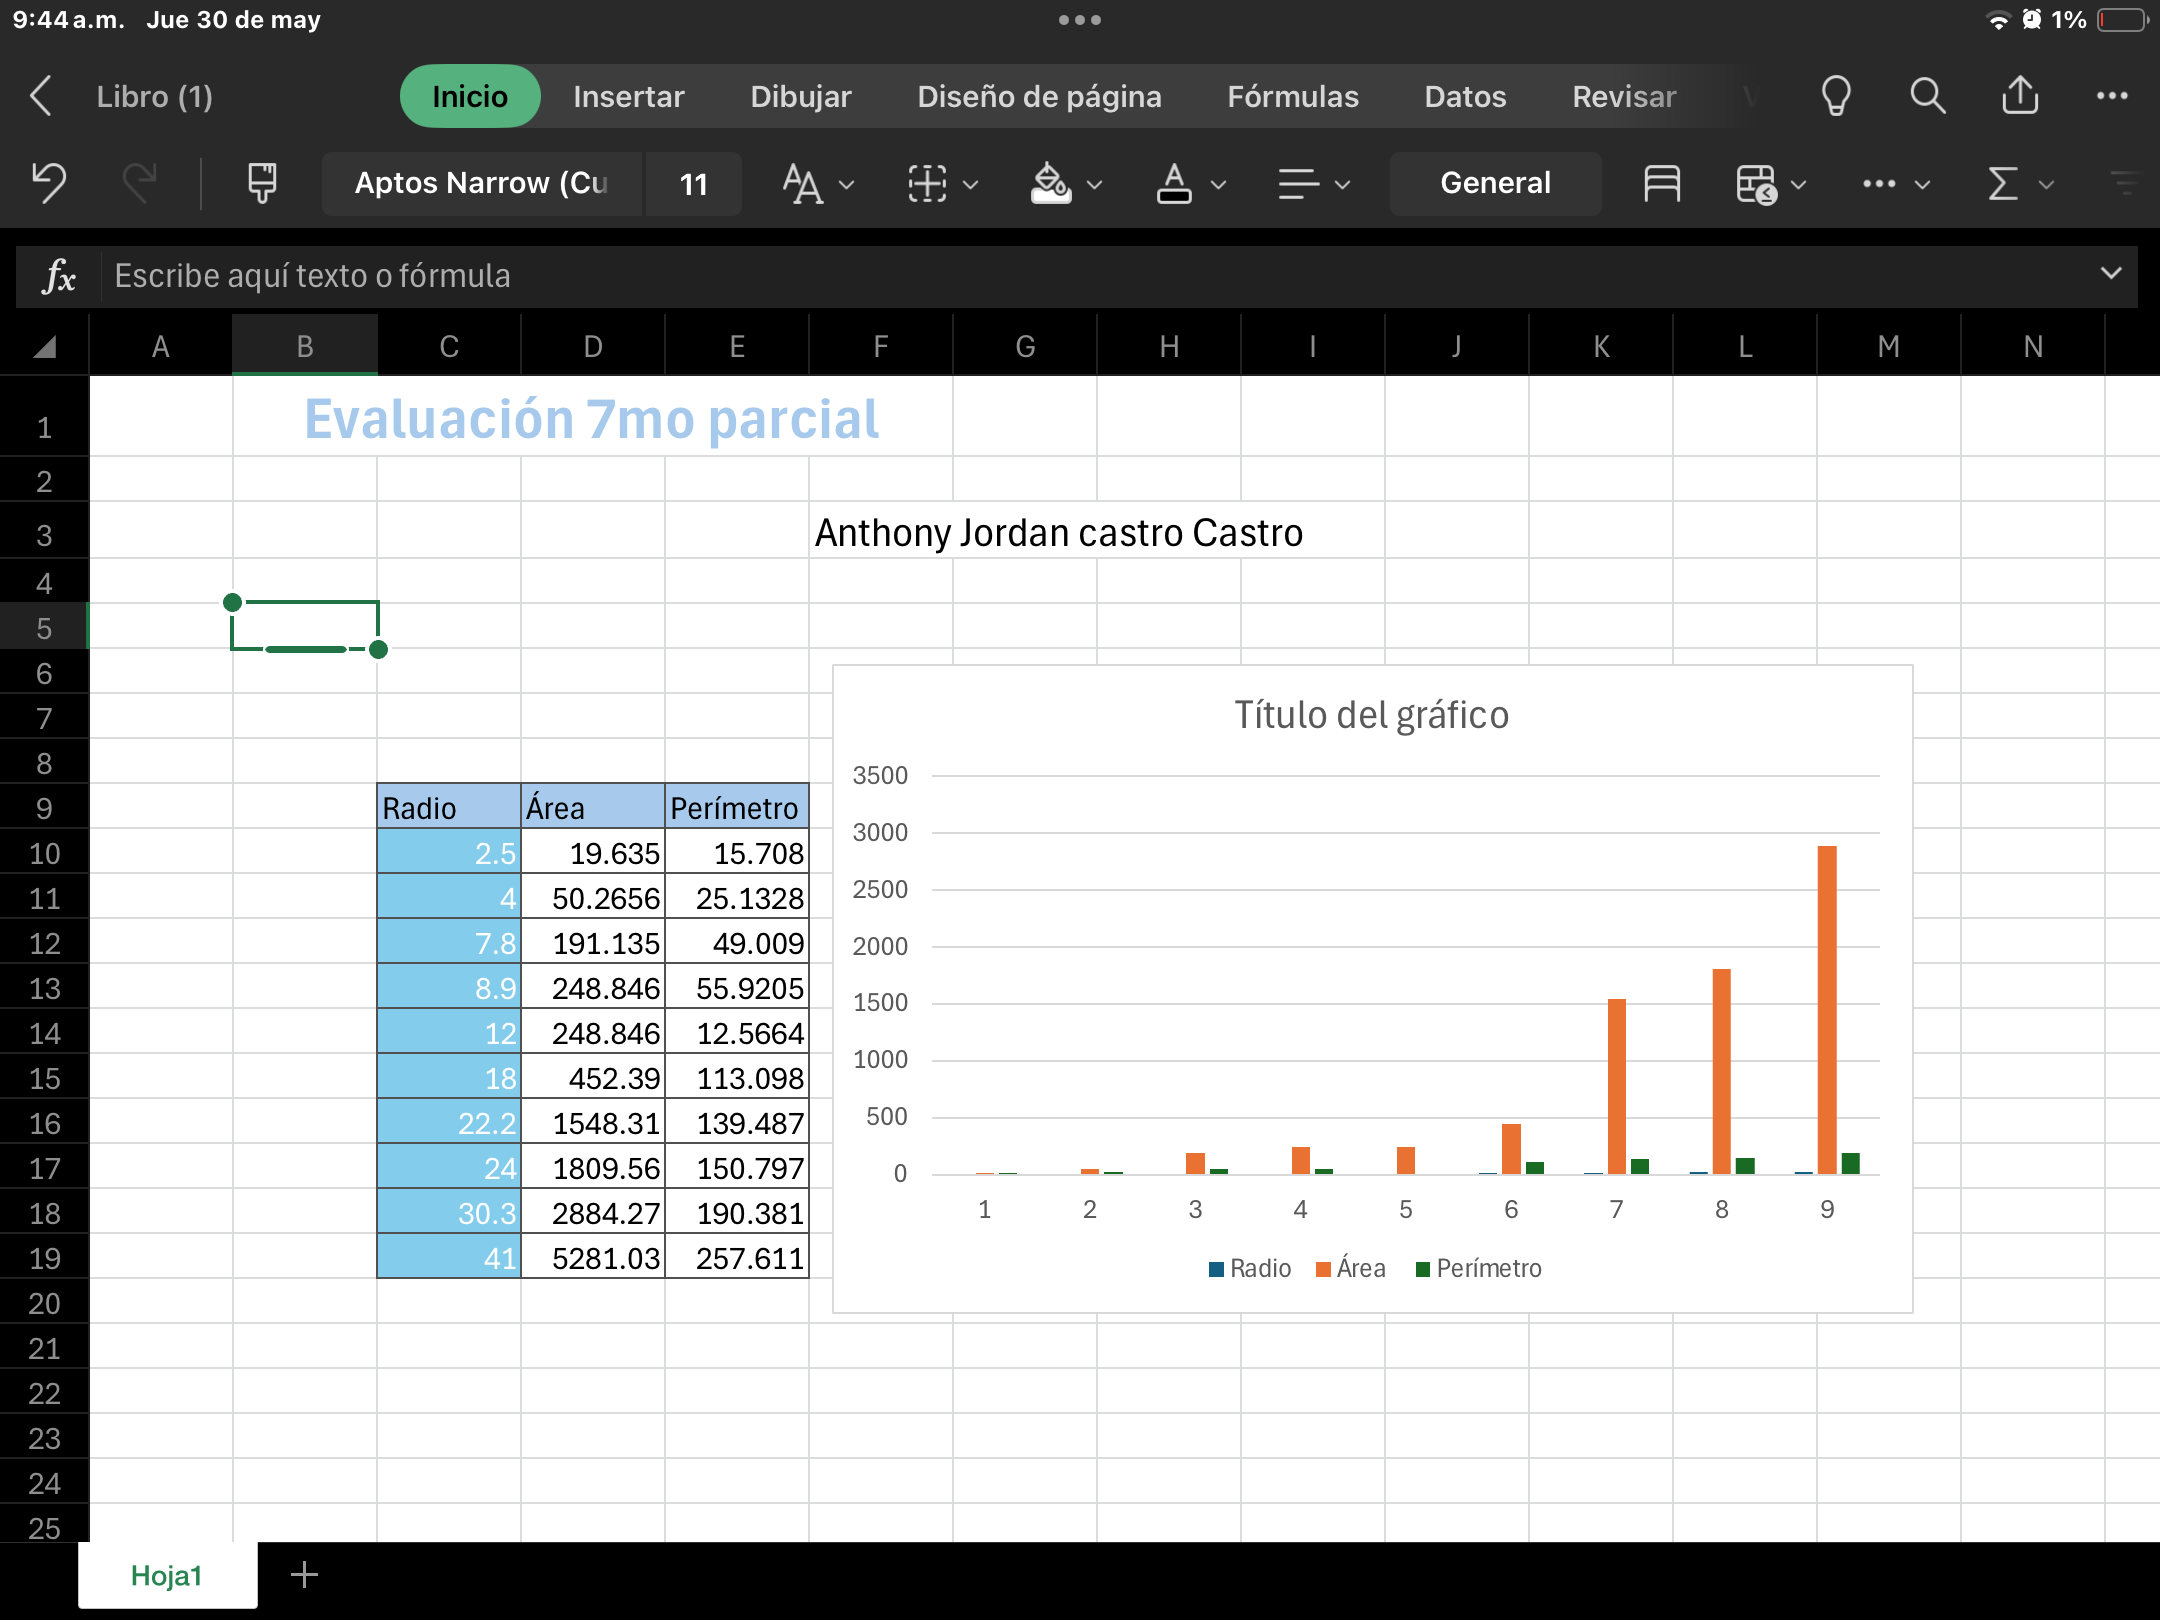Image resolution: width=2160 pixels, height=1620 pixels.
Task: Tap the undo arrow icon
Action: pos(48,184)
